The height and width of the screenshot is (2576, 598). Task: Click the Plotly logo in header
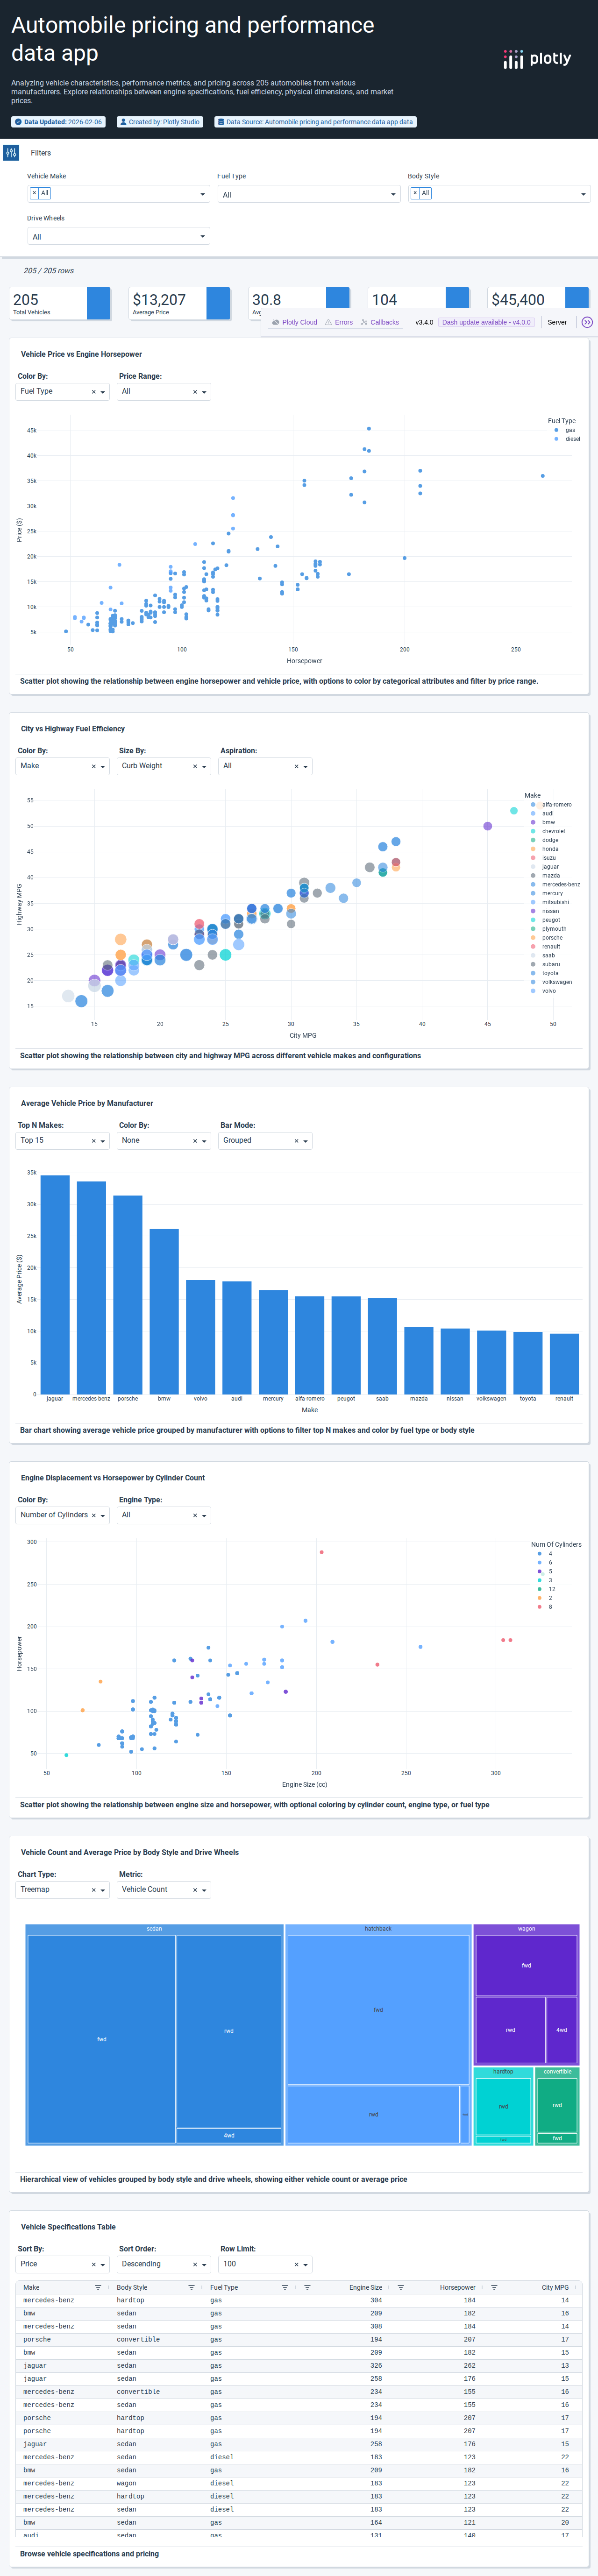537,60
